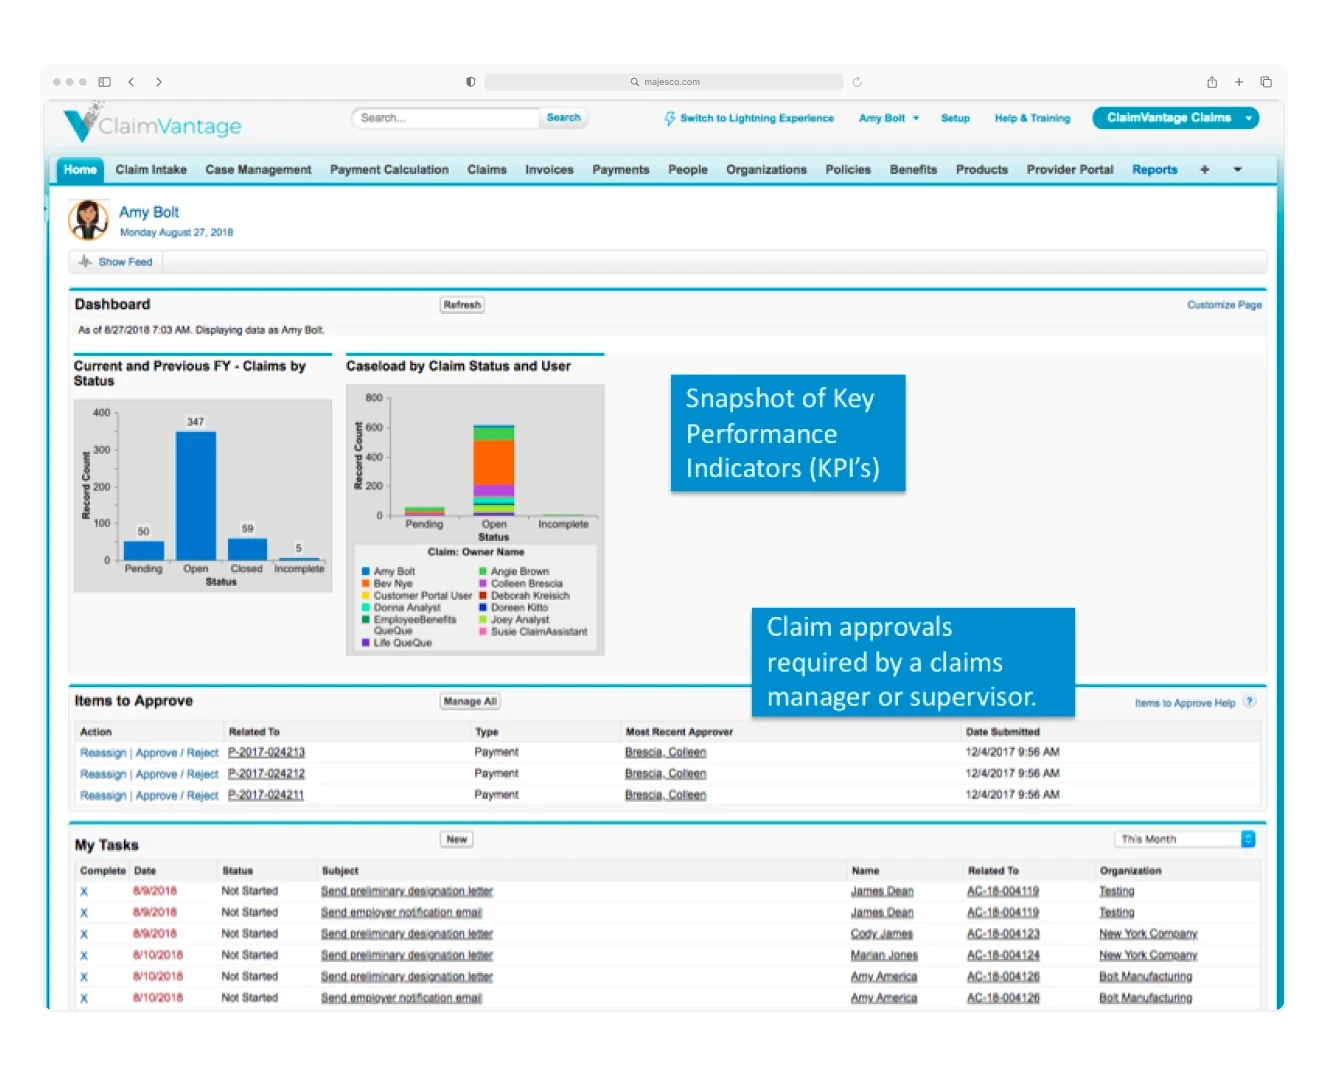
Task: Select the Payment Calculation tab
Action: 389,170
